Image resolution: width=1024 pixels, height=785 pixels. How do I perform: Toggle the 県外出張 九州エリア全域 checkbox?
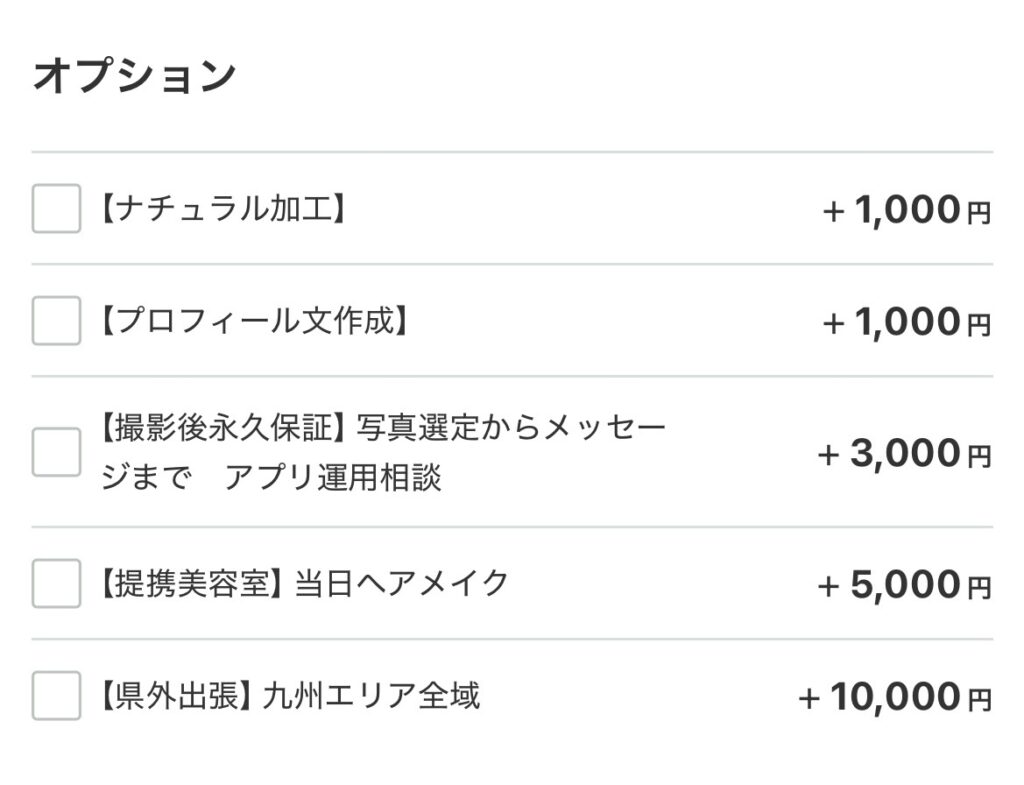pos(56,695)
